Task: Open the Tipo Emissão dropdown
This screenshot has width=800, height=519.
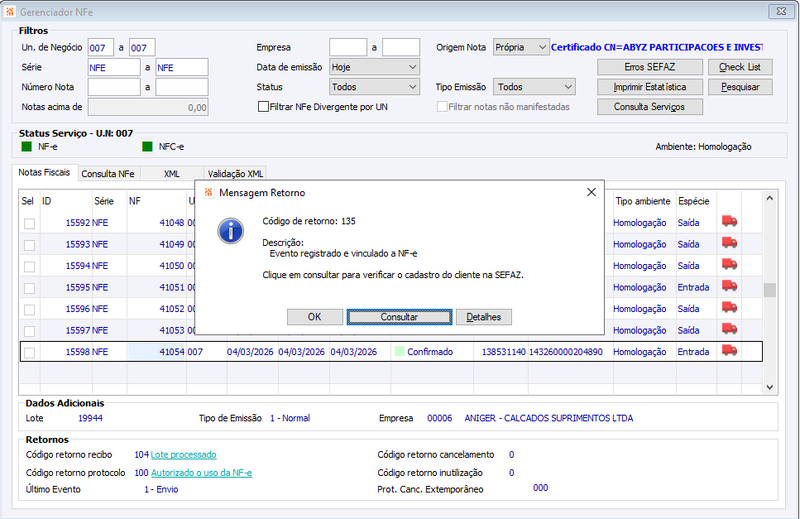Action: pos(534,87)
